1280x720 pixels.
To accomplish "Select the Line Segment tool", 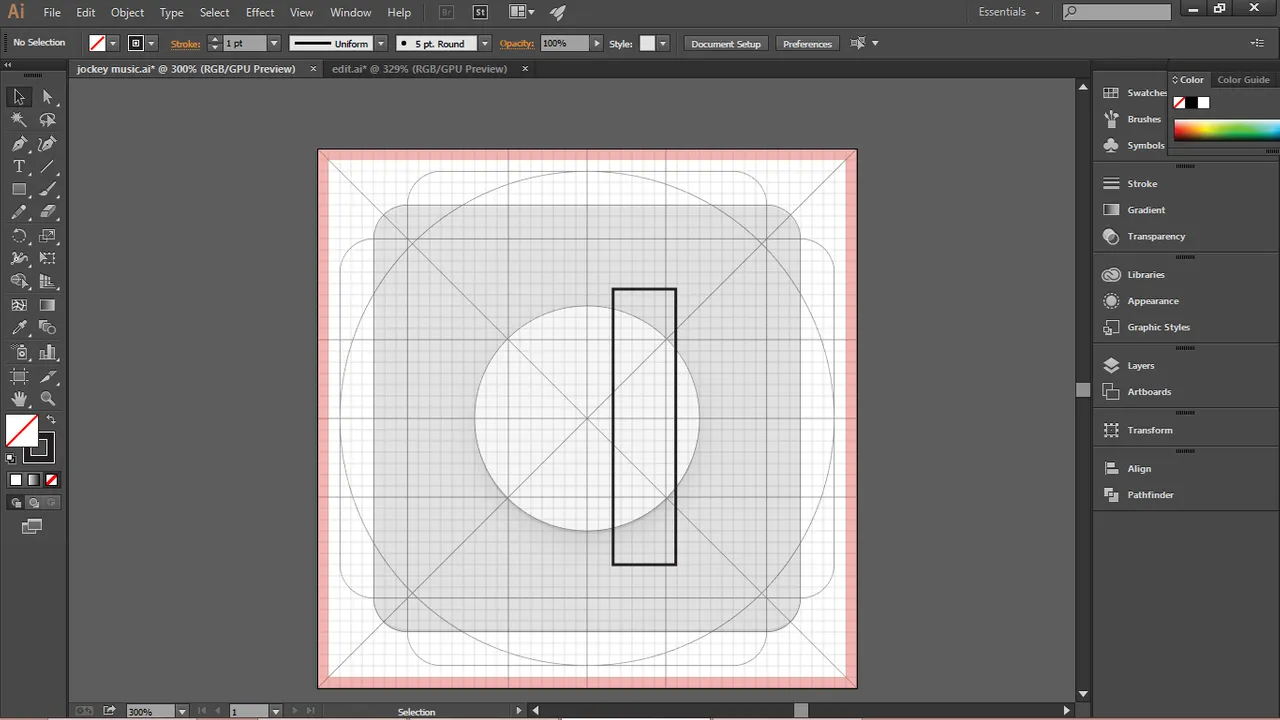I will [48, 167].
